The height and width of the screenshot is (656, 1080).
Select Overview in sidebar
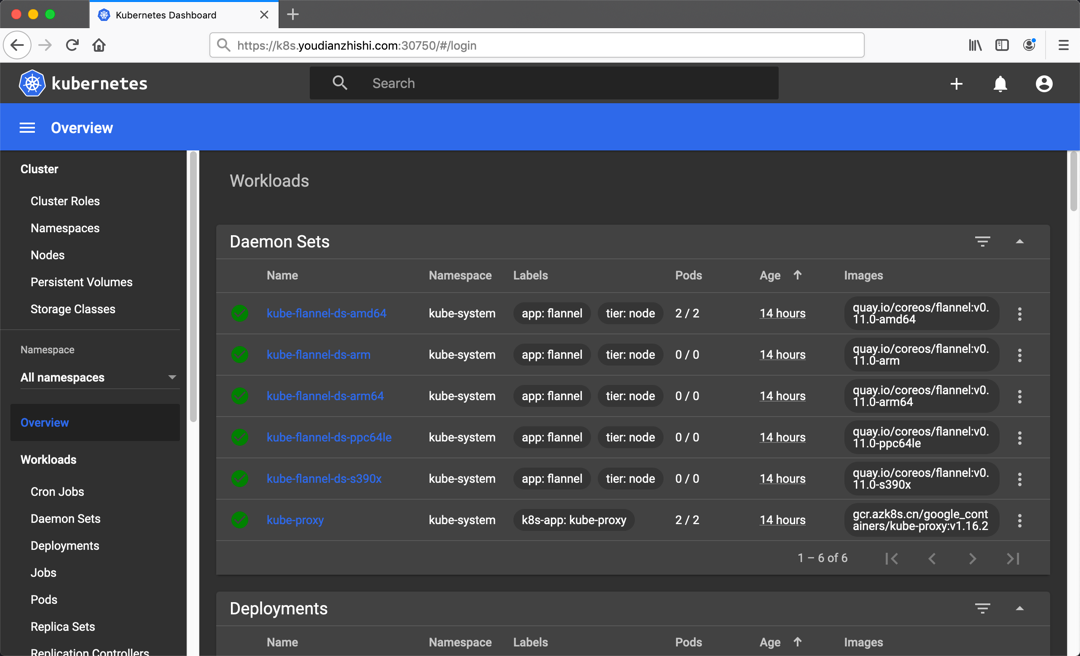coord(95,422)
